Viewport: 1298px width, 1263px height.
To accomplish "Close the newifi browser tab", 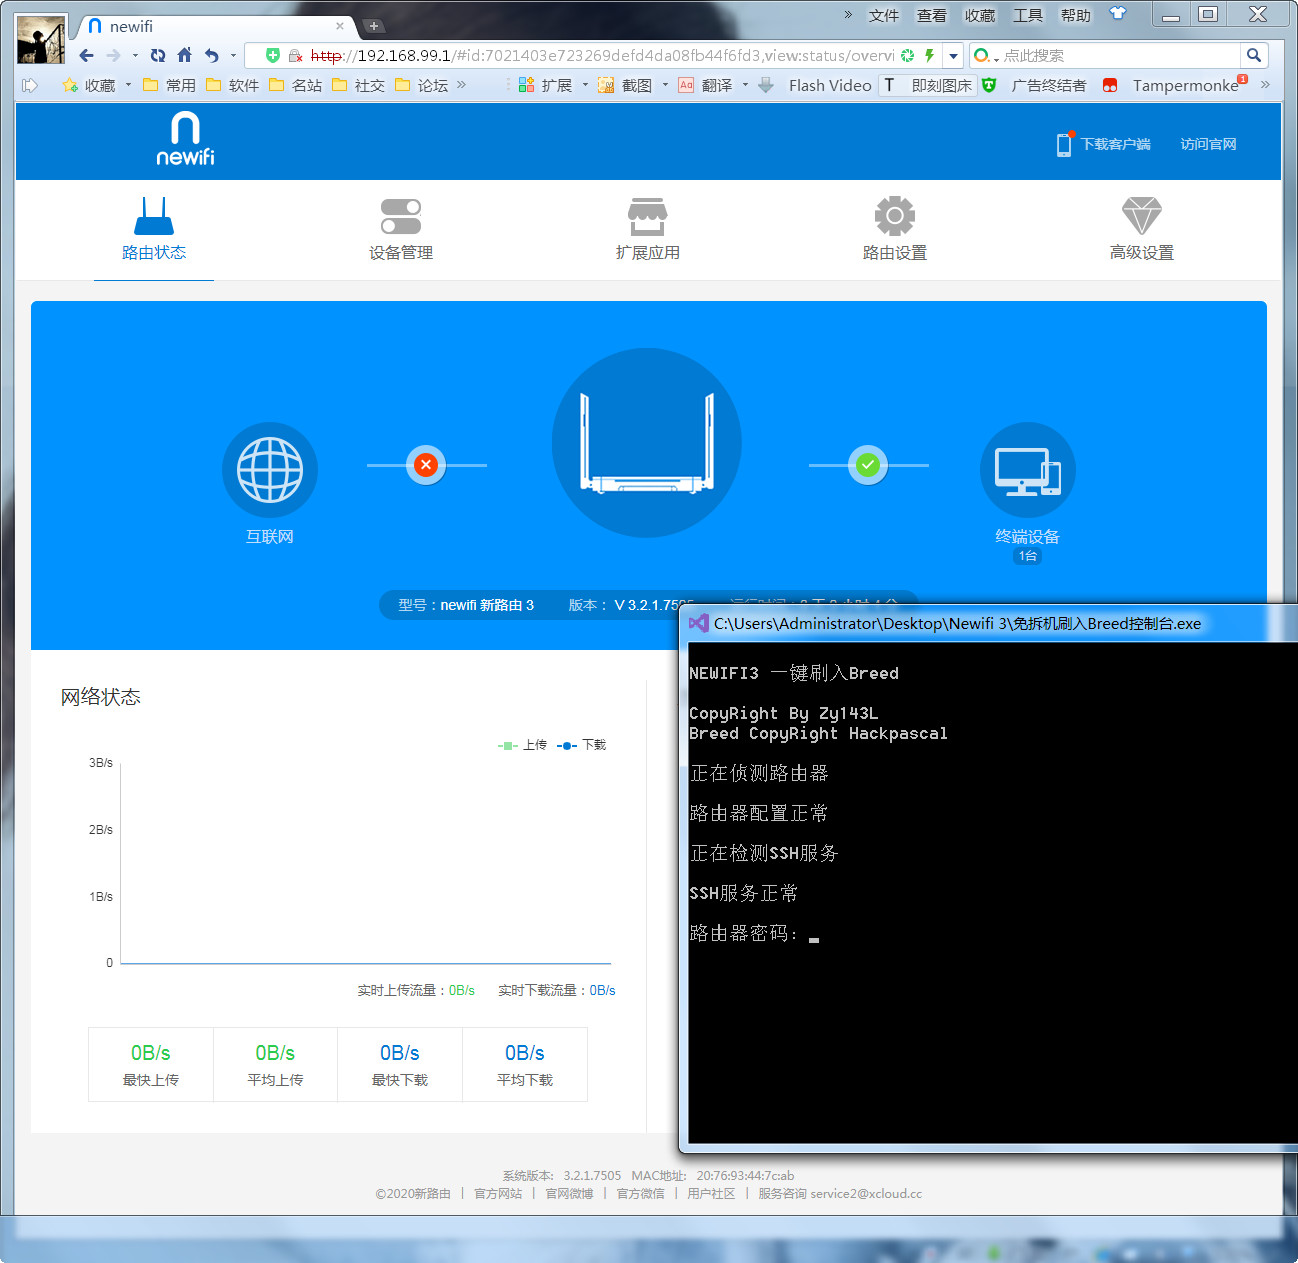I will tap(340, 26).
